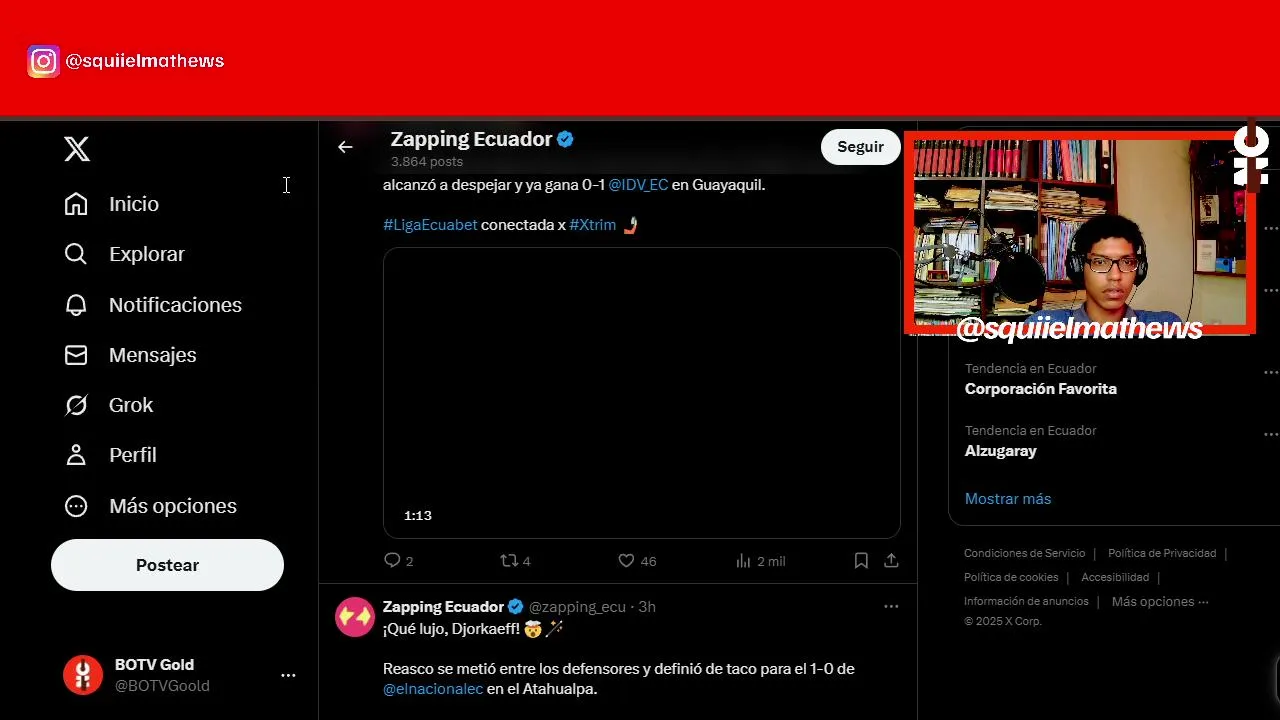Like the post with 46 likes

coord(637,561)
